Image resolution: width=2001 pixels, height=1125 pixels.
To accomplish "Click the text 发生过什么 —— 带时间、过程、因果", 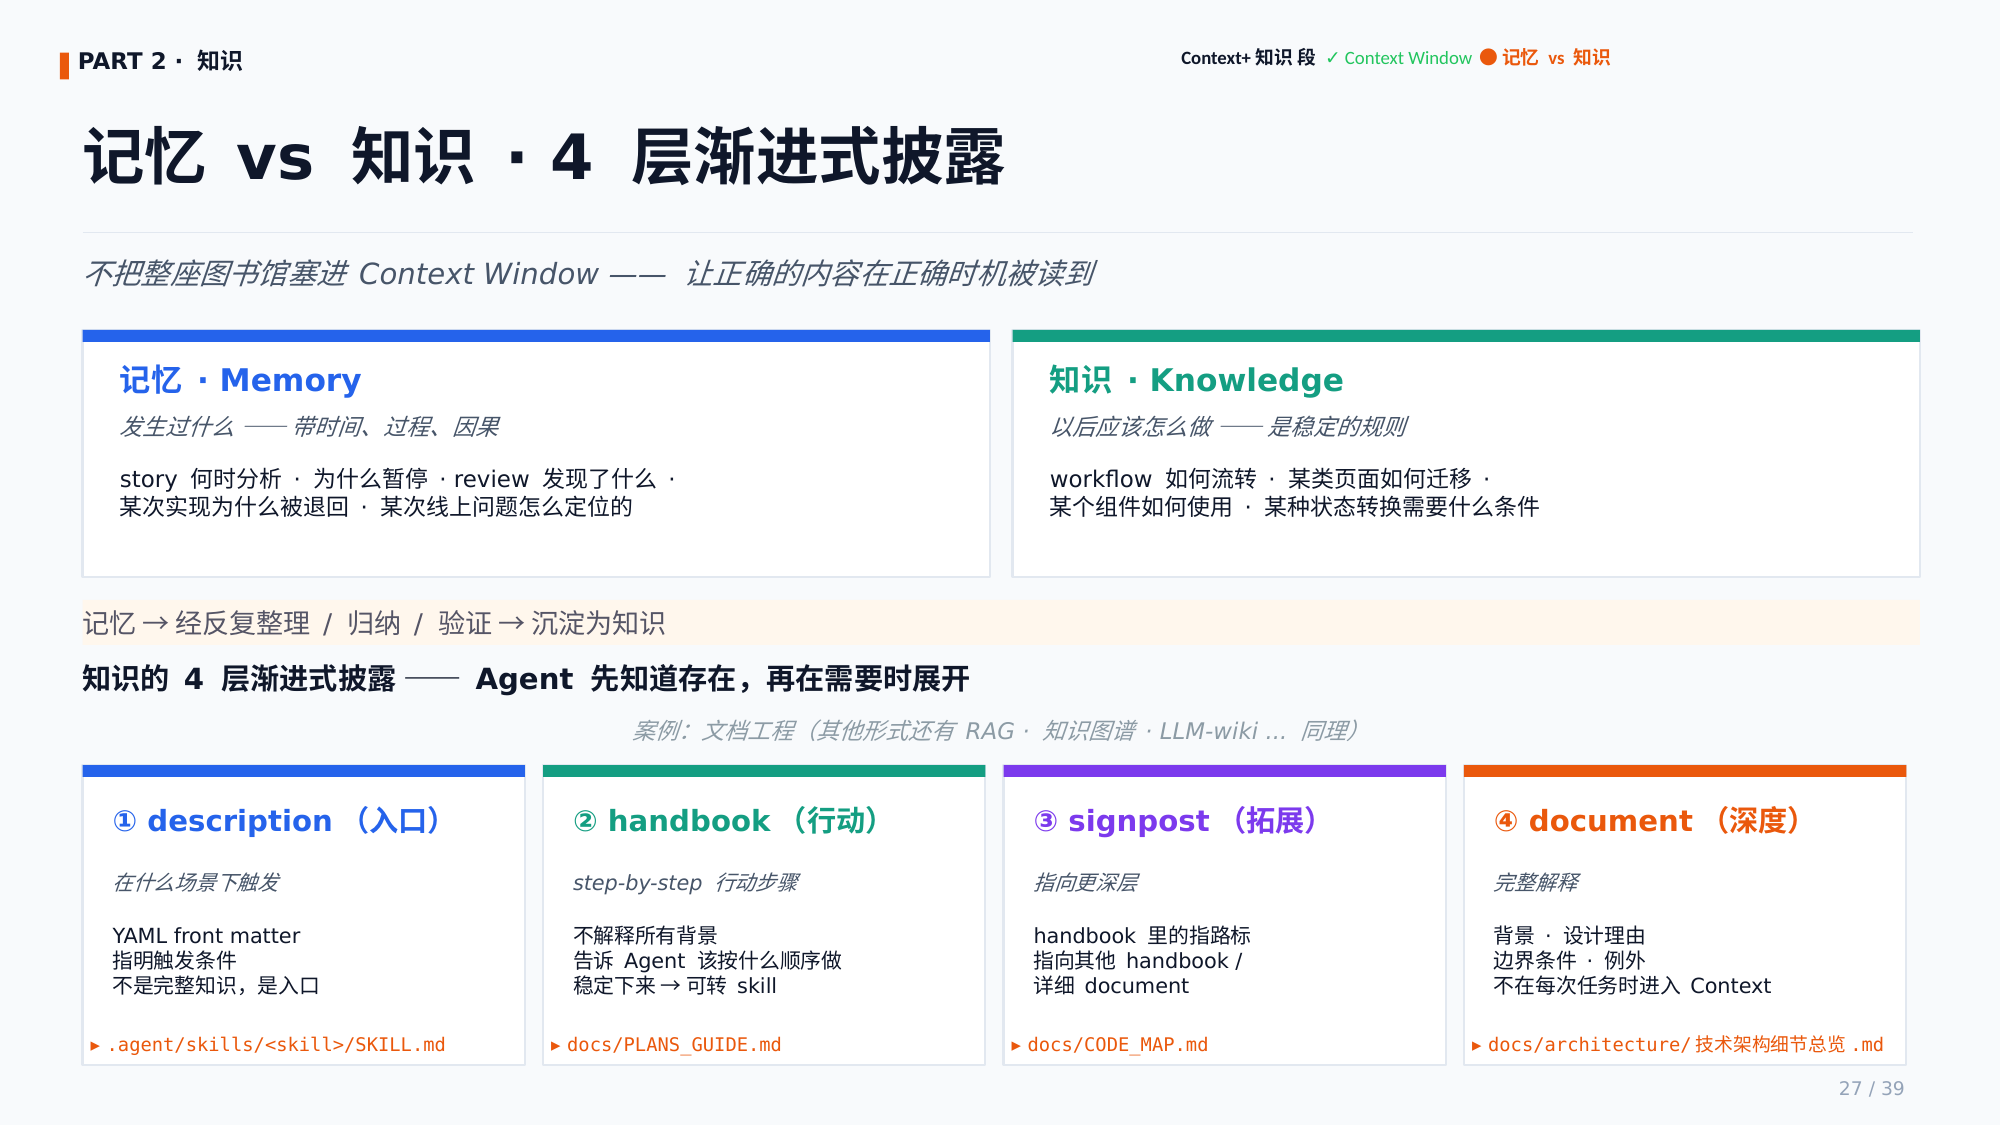I will tap(309, 427).
